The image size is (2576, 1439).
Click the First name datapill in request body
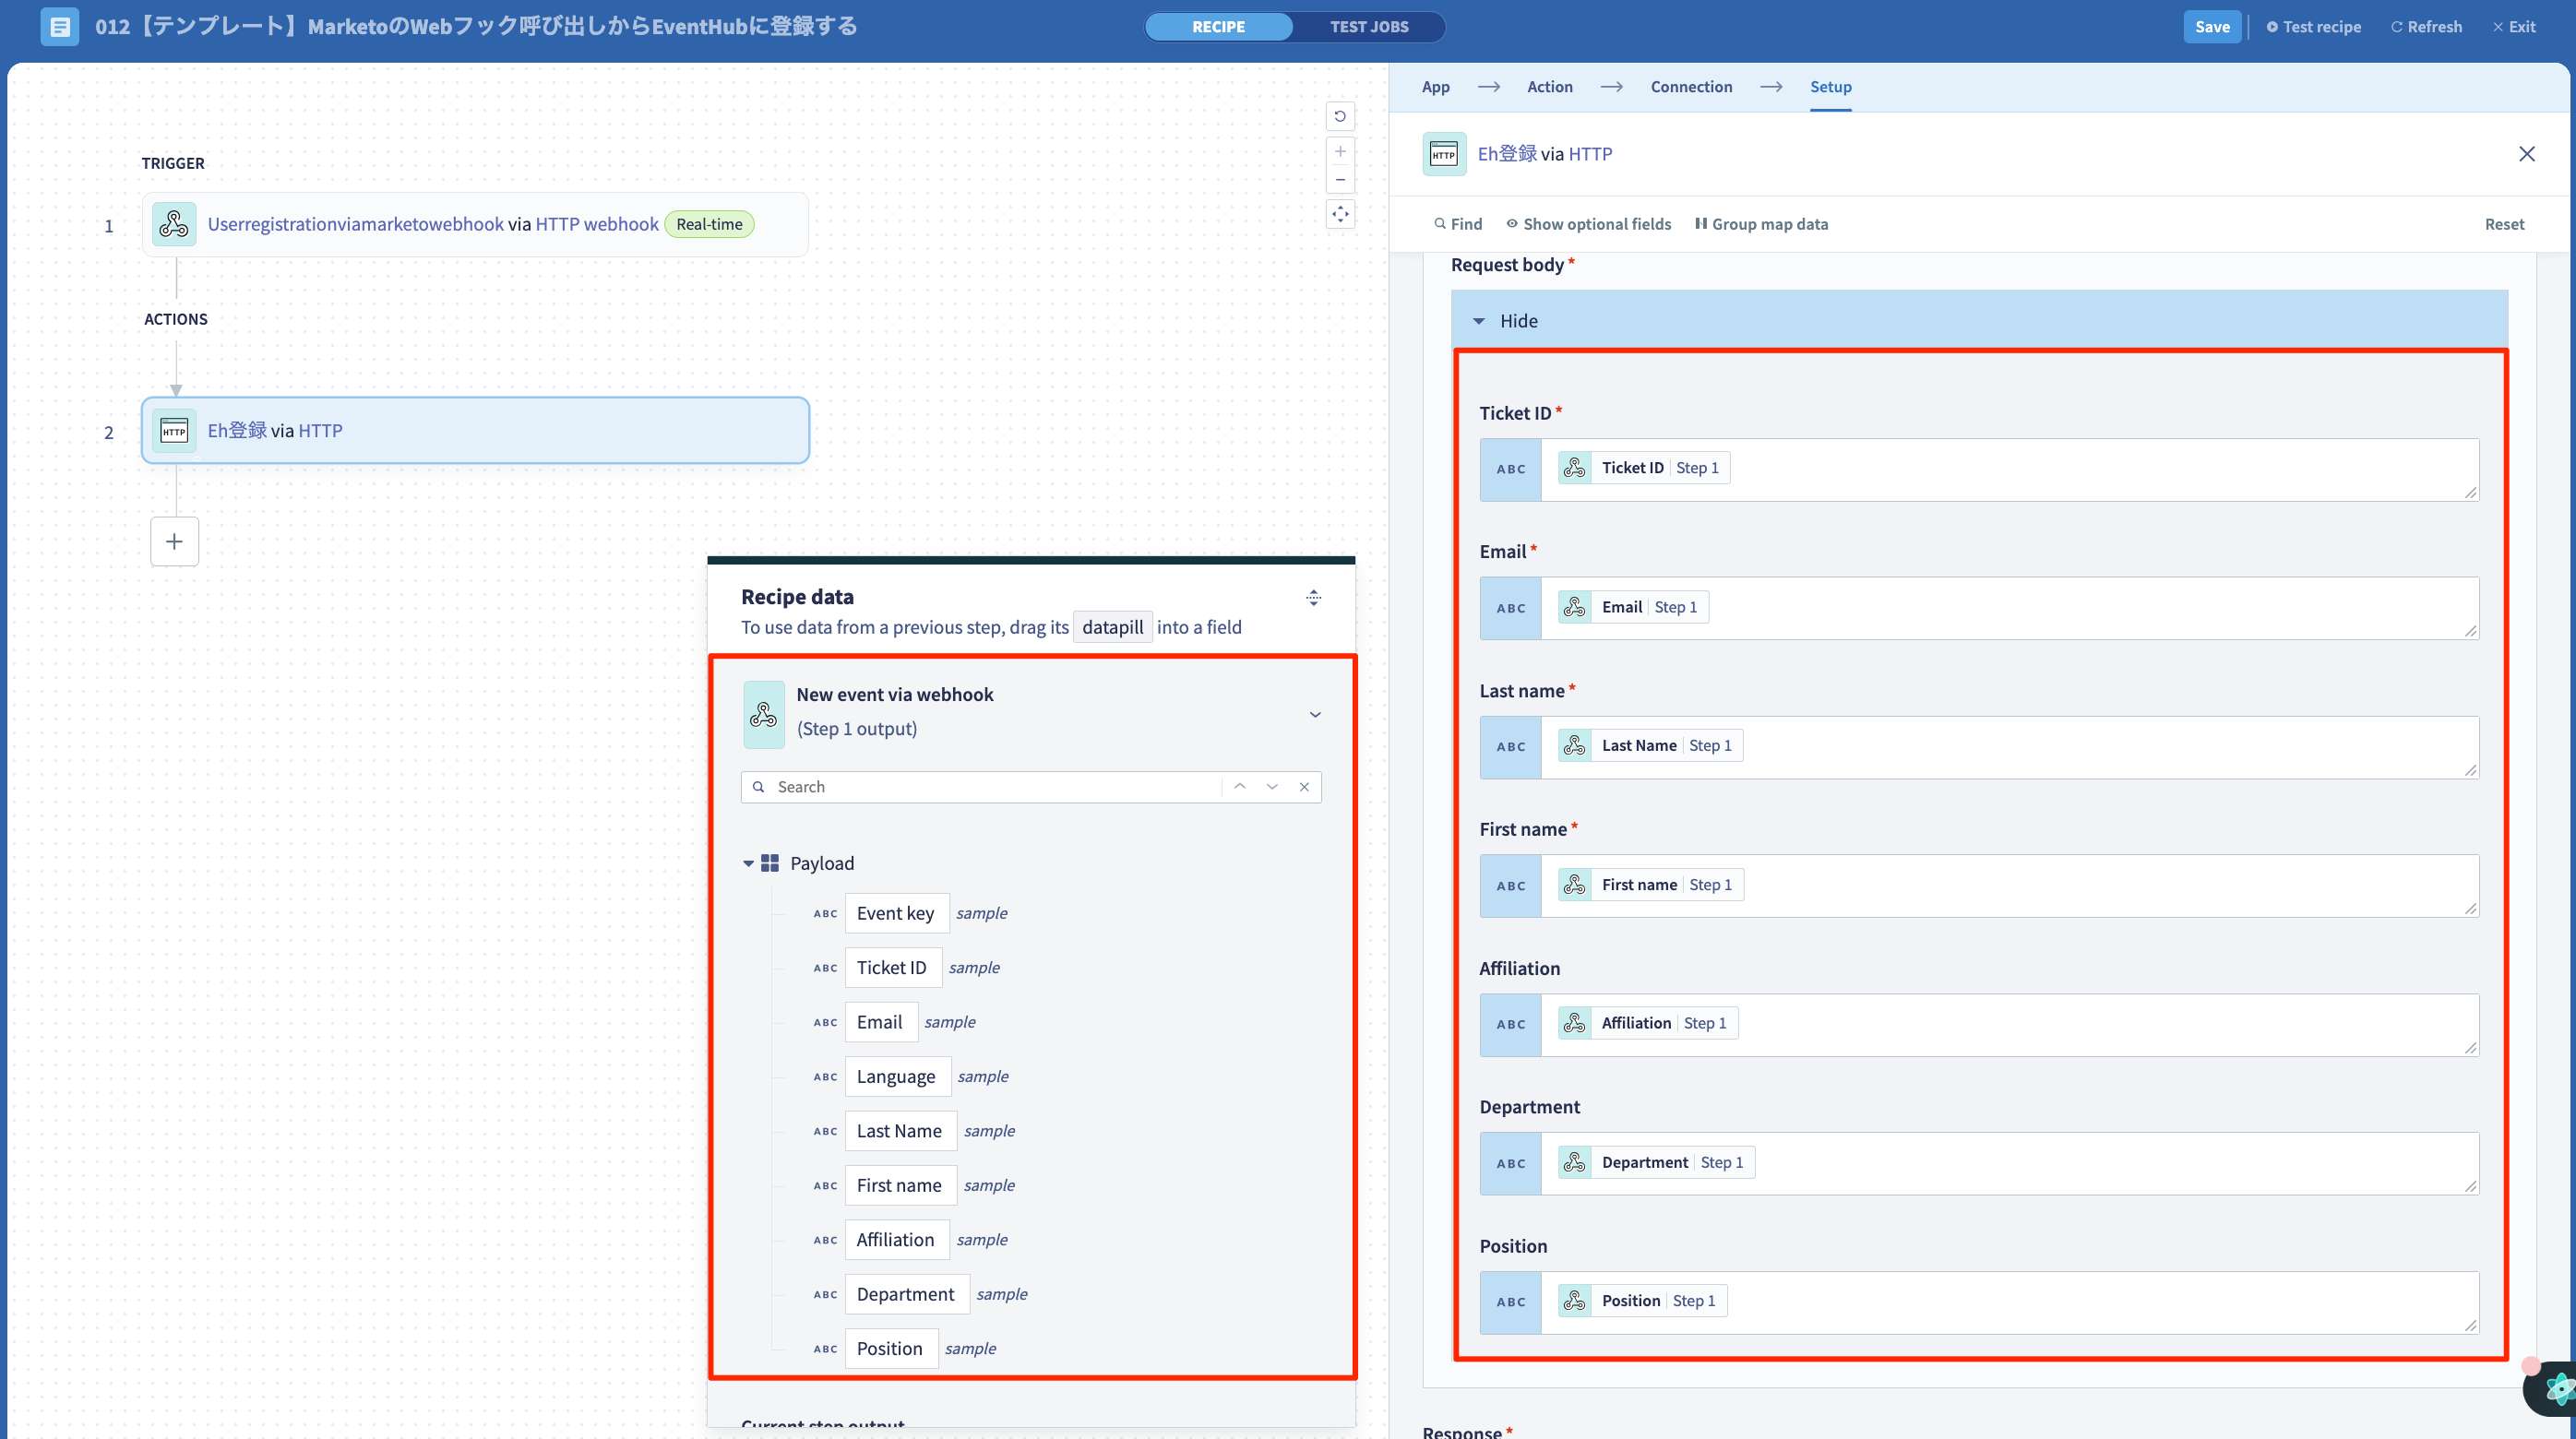[x=1651, y=884]
